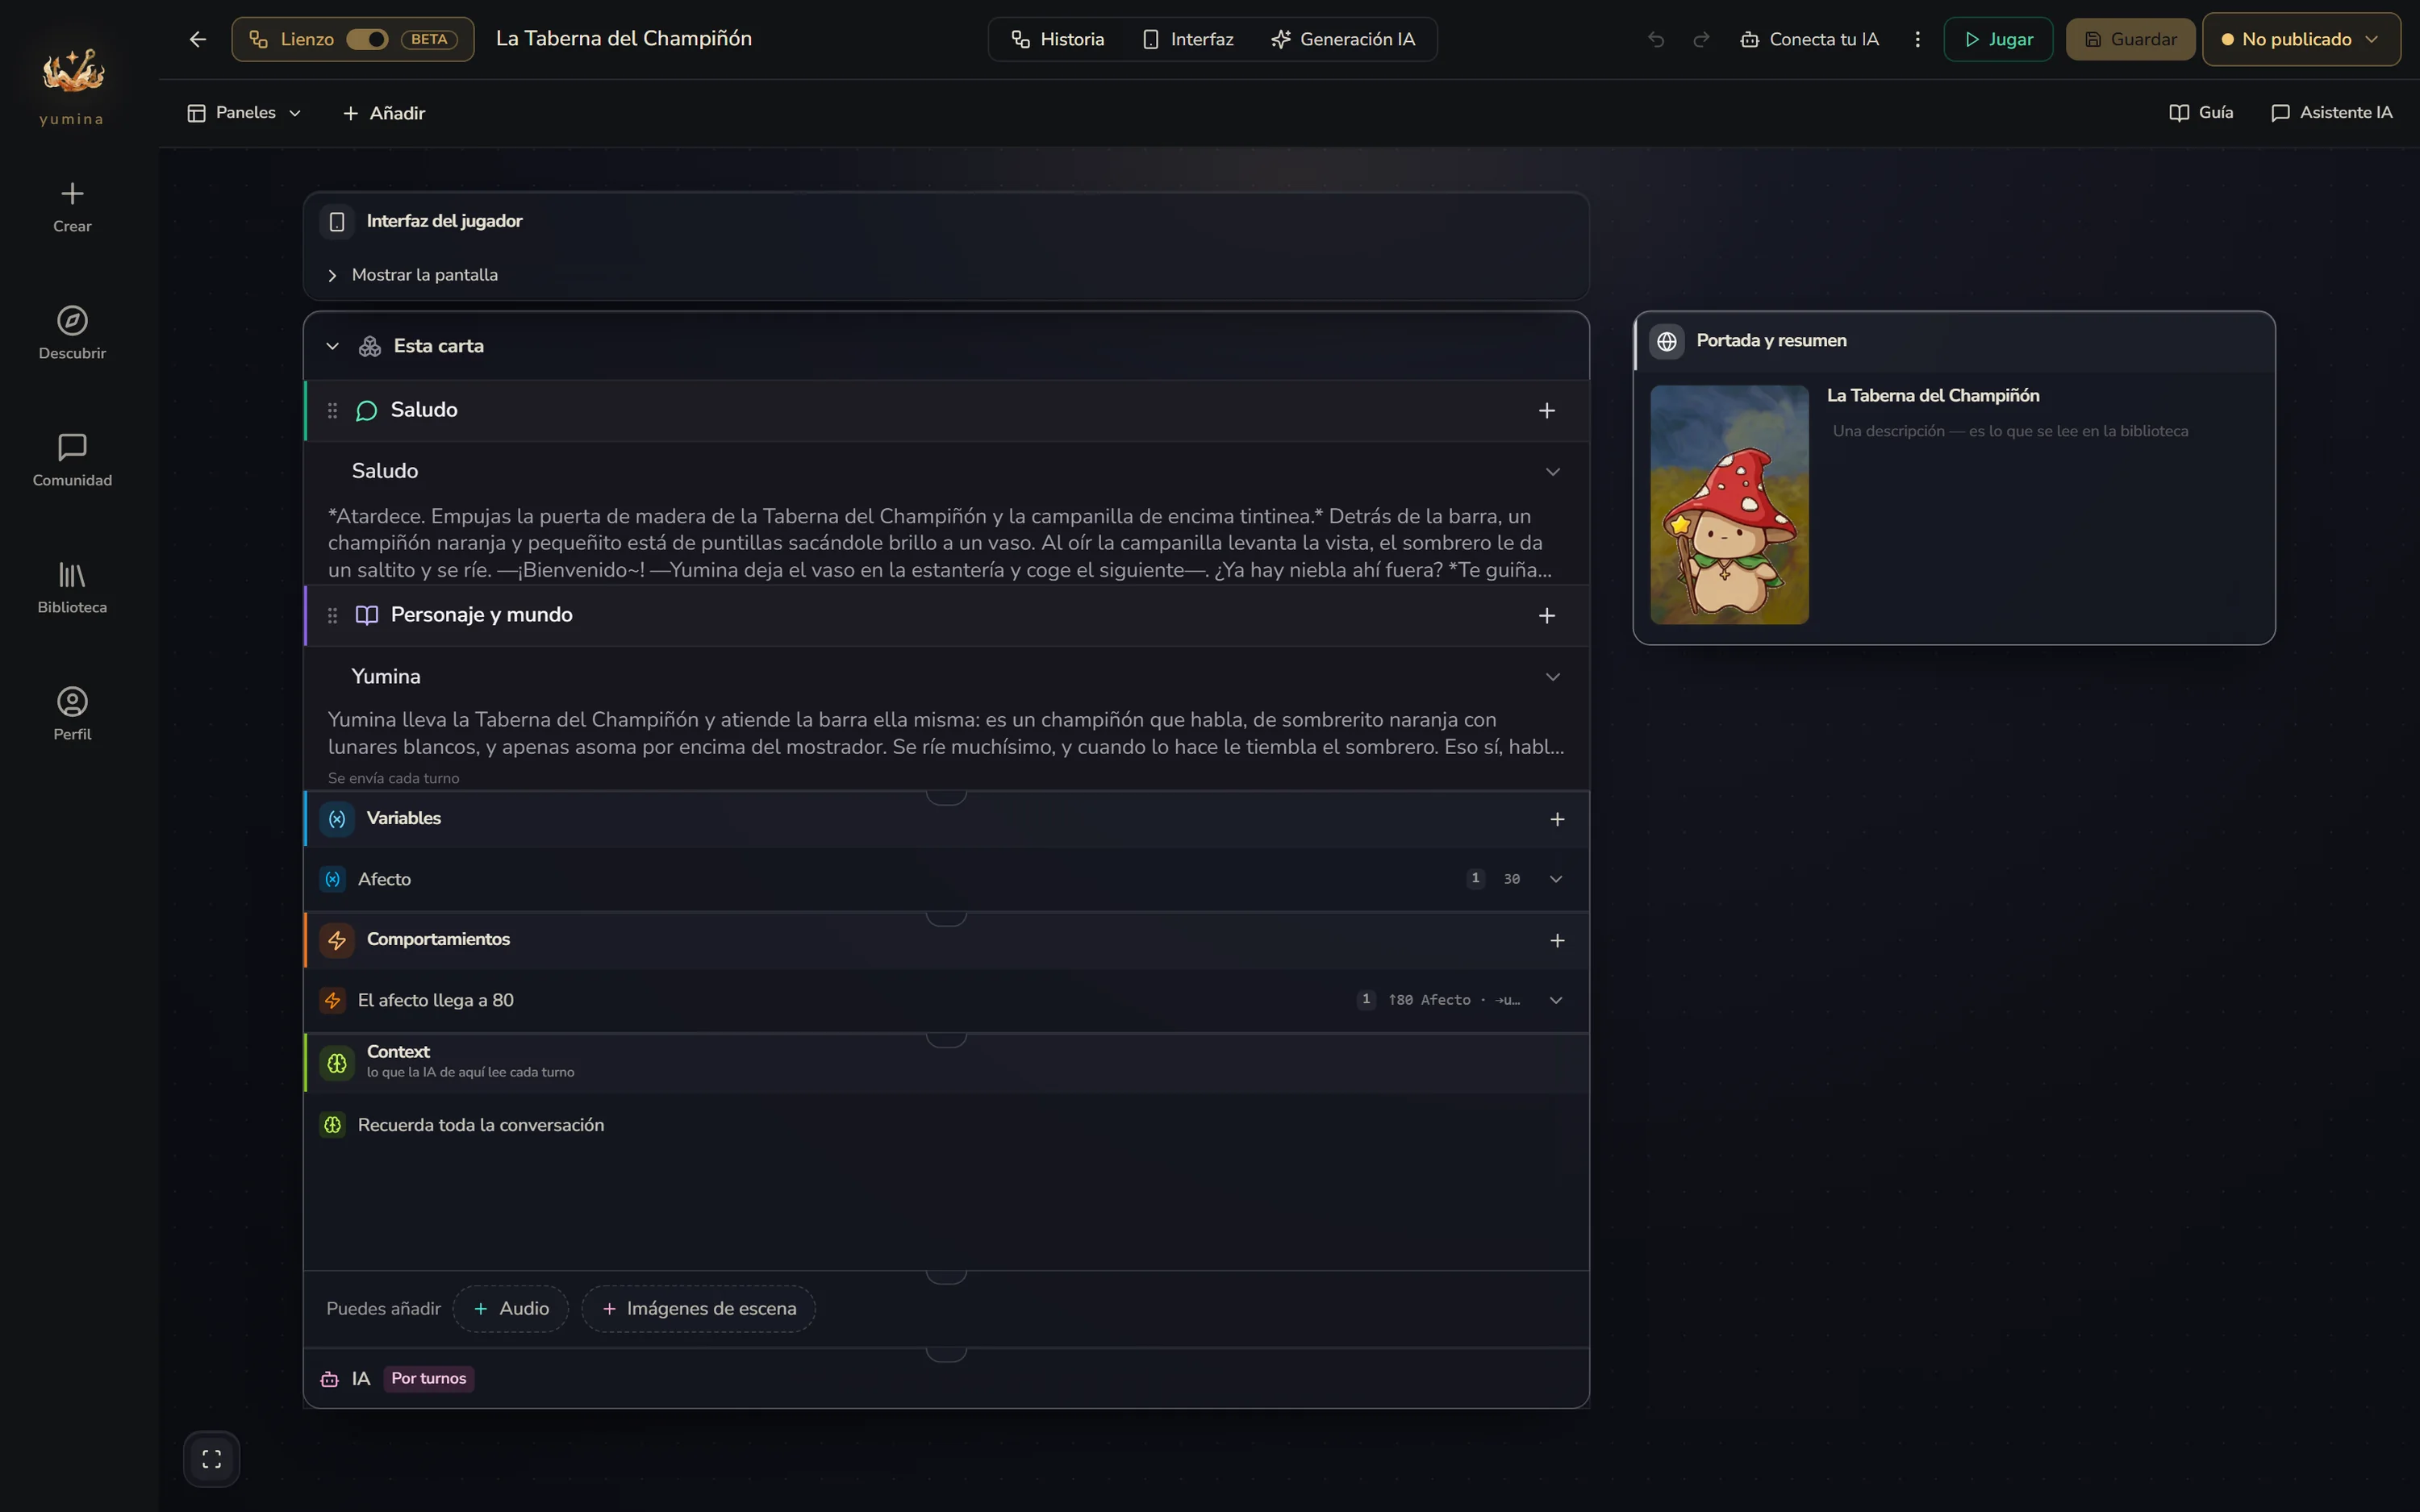Click the Guardar button
Image resolution: width=2420 pixels, height=1512 pixels.
[2131, 39]
